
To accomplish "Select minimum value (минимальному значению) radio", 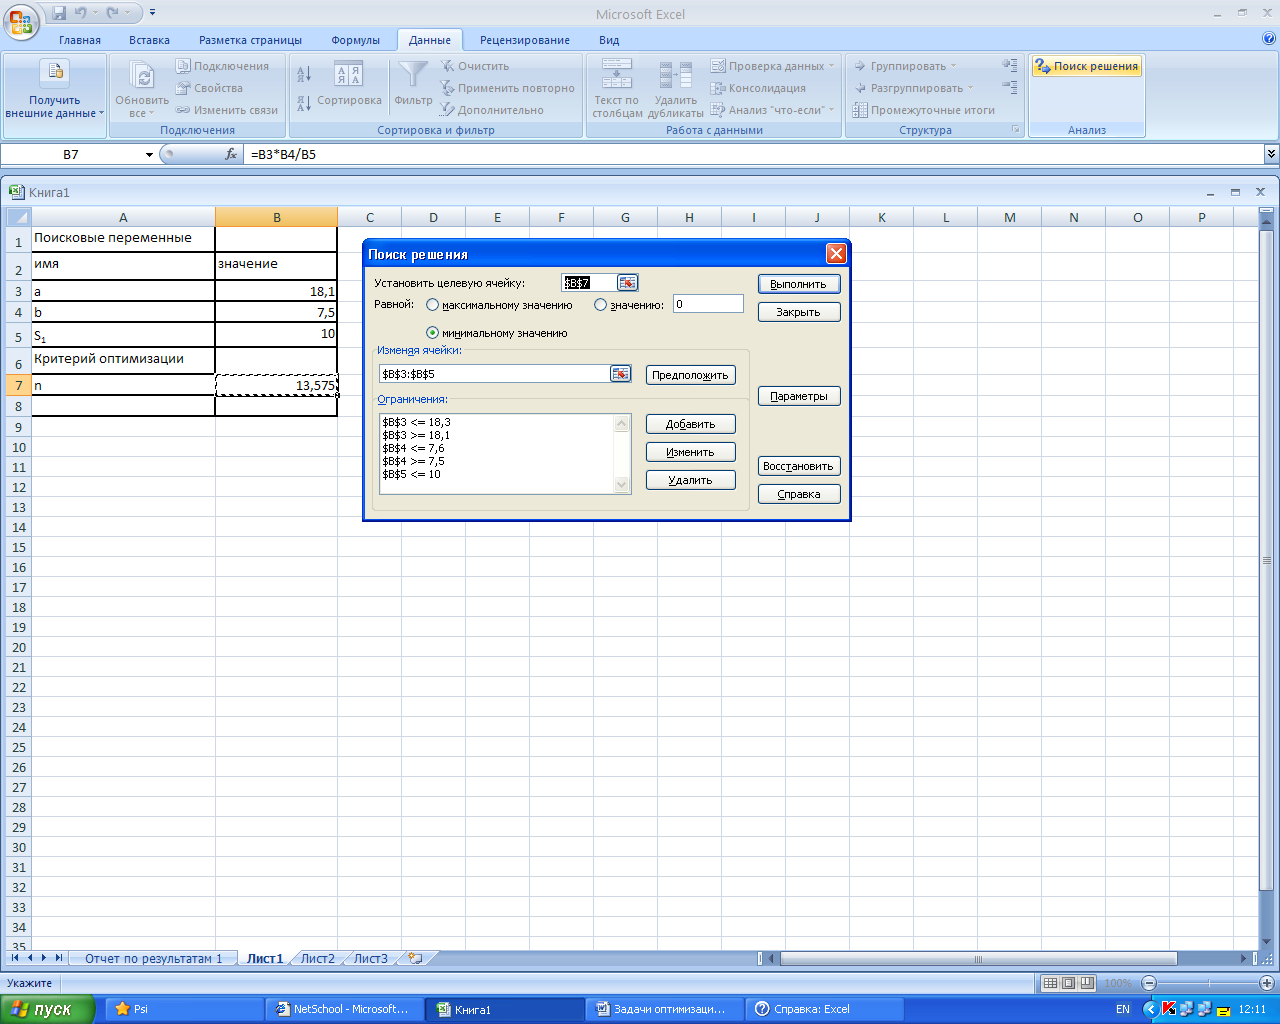I will pos(433,333).
